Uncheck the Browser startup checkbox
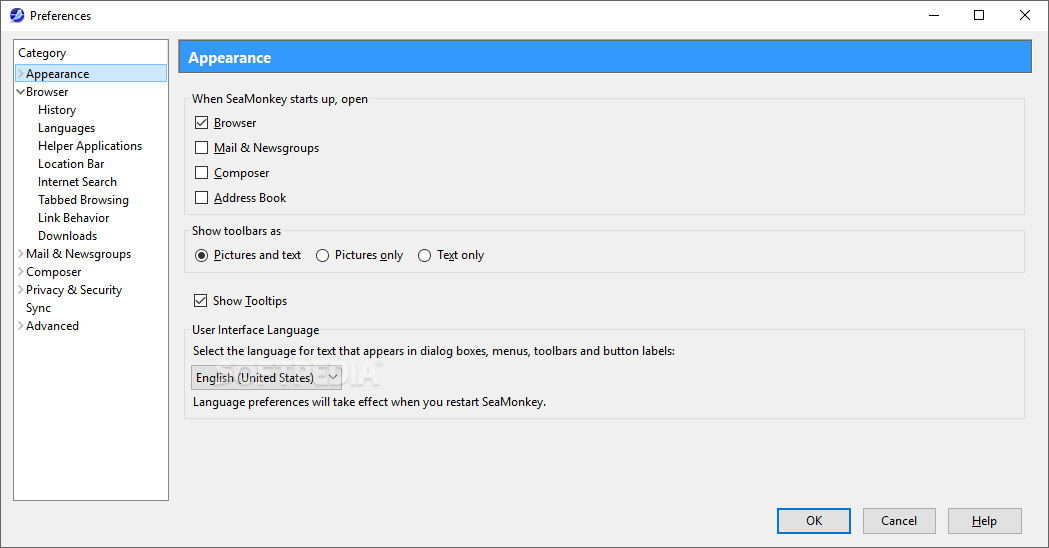Image resolution: width=1049 pixels, height=548 pixels. click(x=201, y=122)
